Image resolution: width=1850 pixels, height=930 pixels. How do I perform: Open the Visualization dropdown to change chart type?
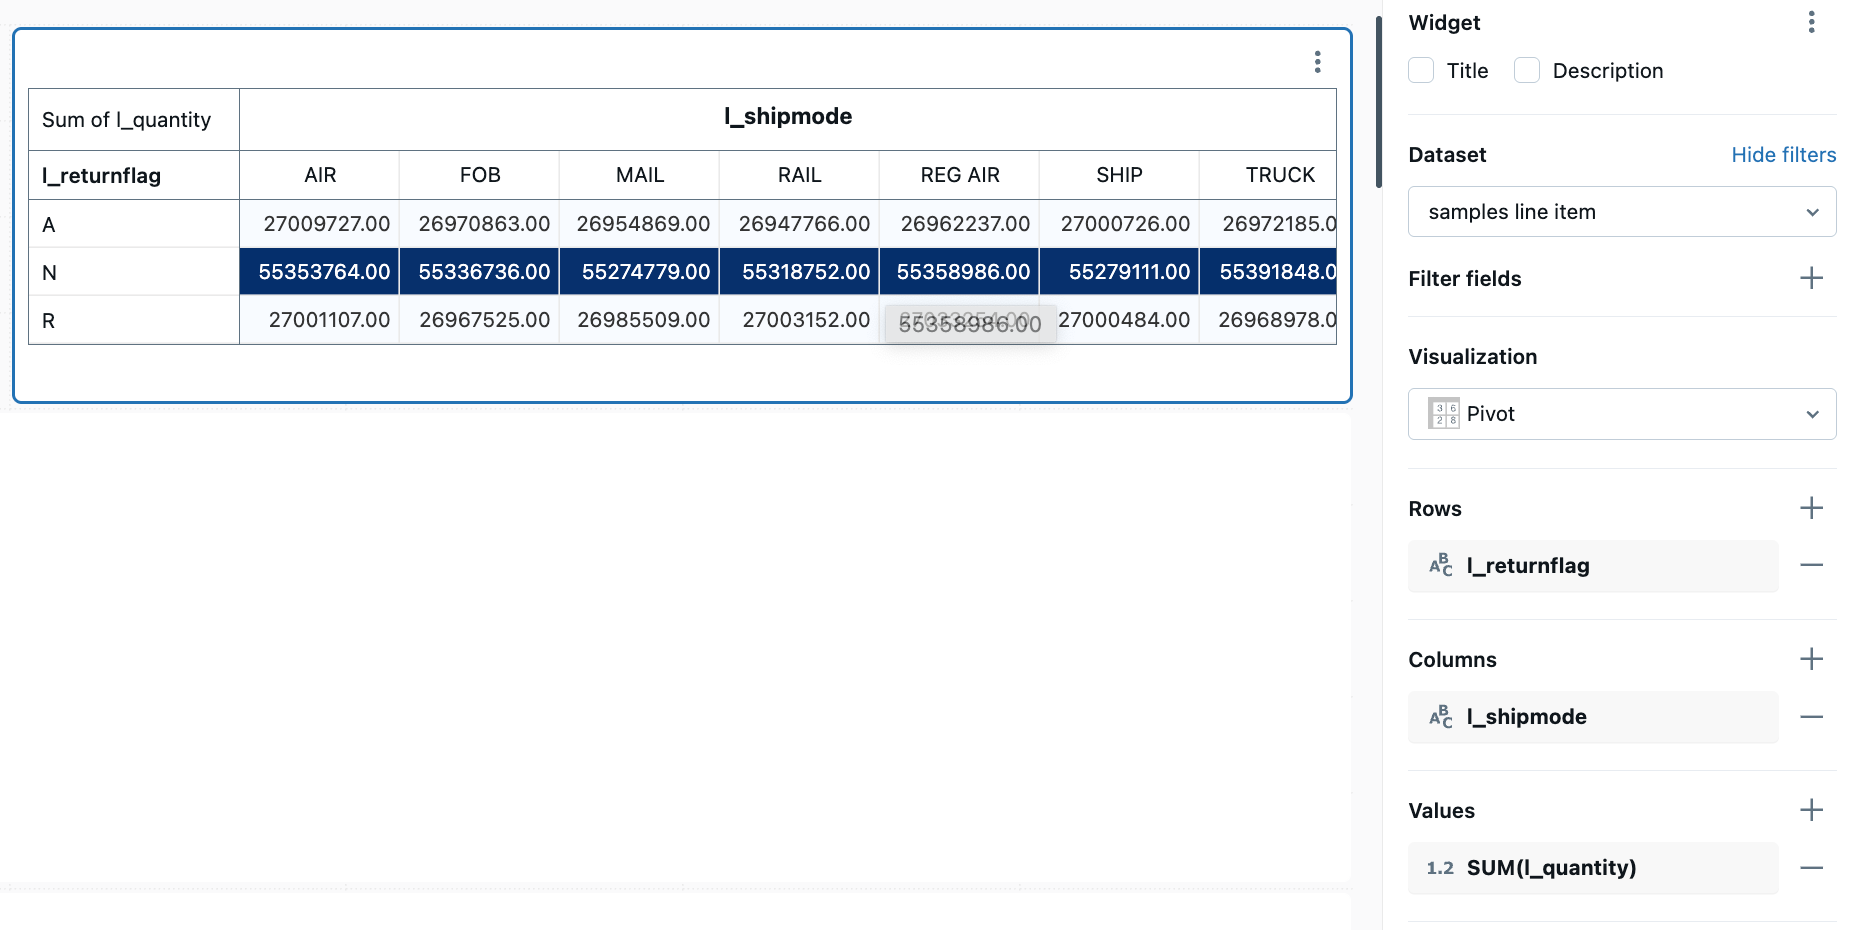click(x=1620, y=413)
